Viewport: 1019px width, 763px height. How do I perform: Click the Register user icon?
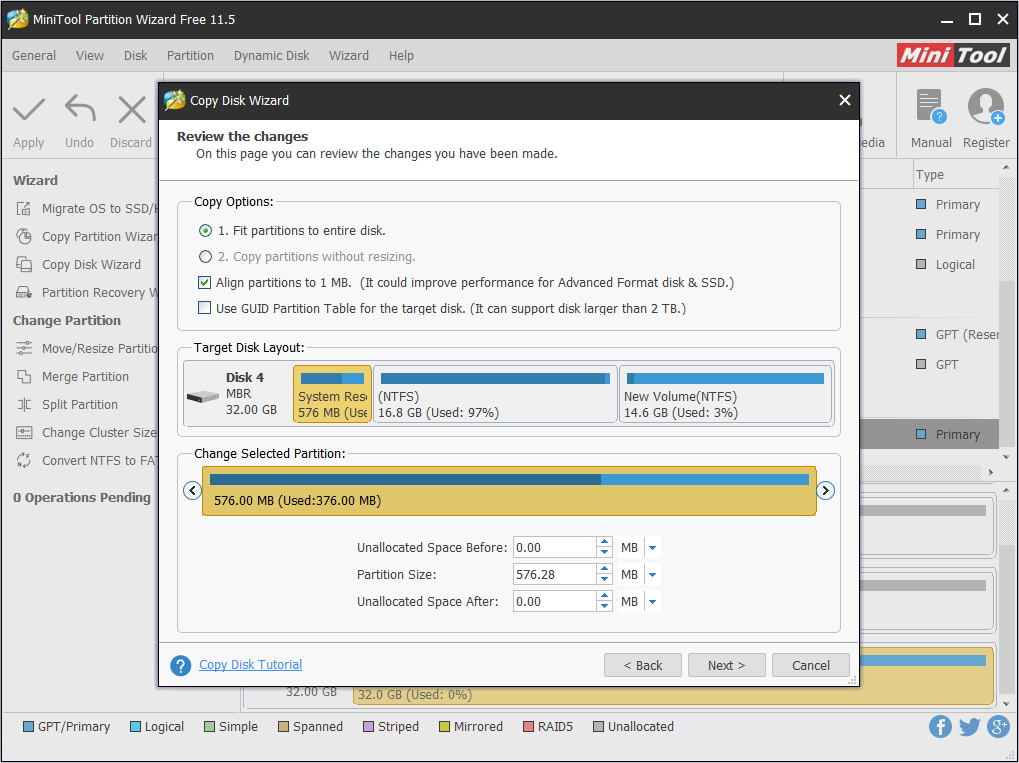pyautogui.click(x=986, y=107)
